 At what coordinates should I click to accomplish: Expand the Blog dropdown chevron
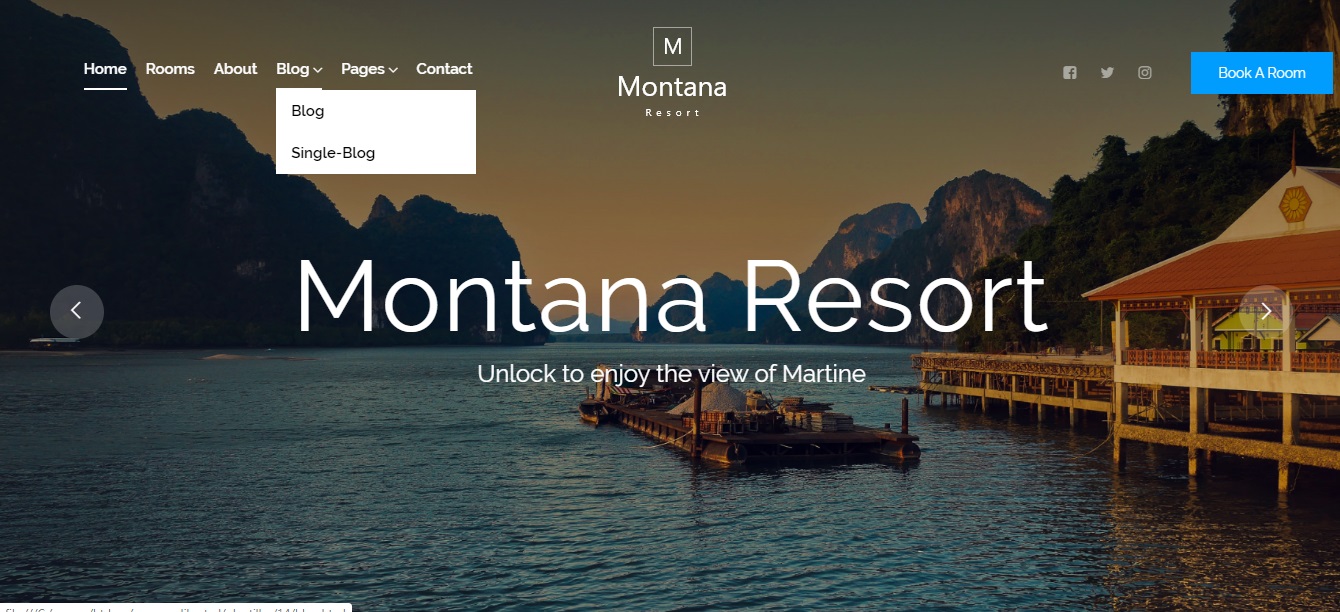[317, 70]
